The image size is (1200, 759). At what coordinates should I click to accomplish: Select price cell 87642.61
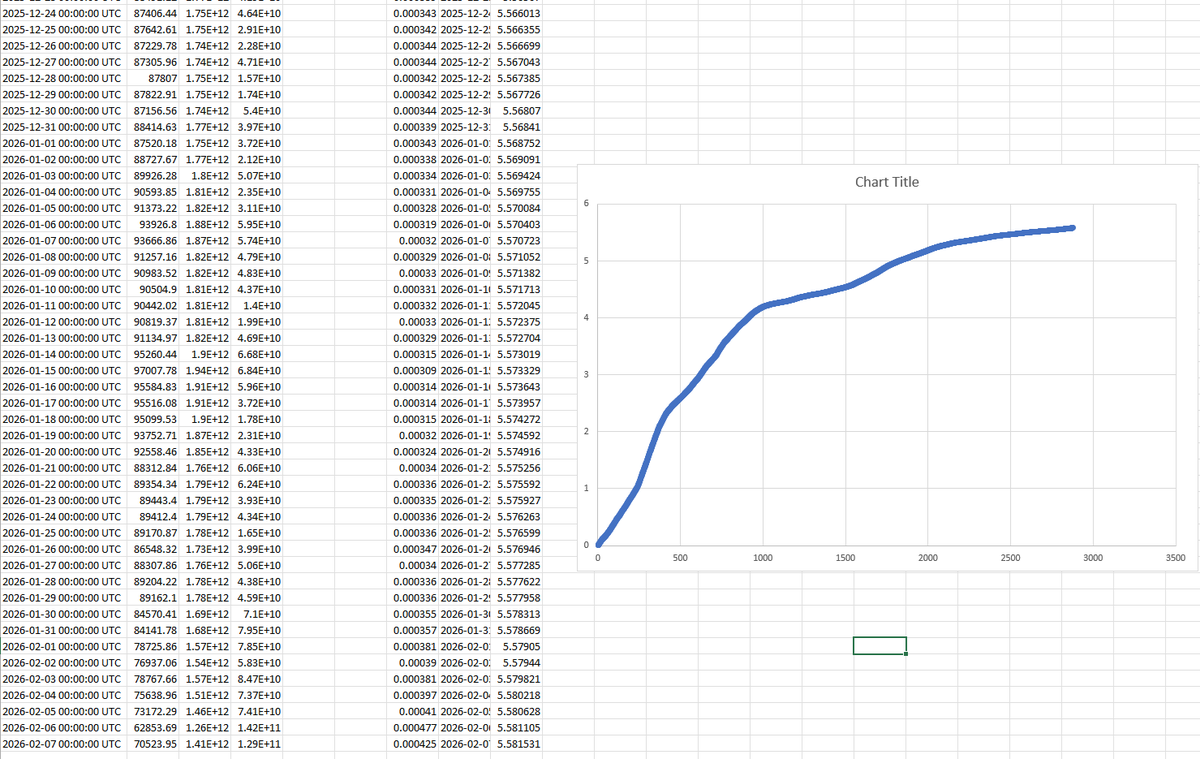155,31
